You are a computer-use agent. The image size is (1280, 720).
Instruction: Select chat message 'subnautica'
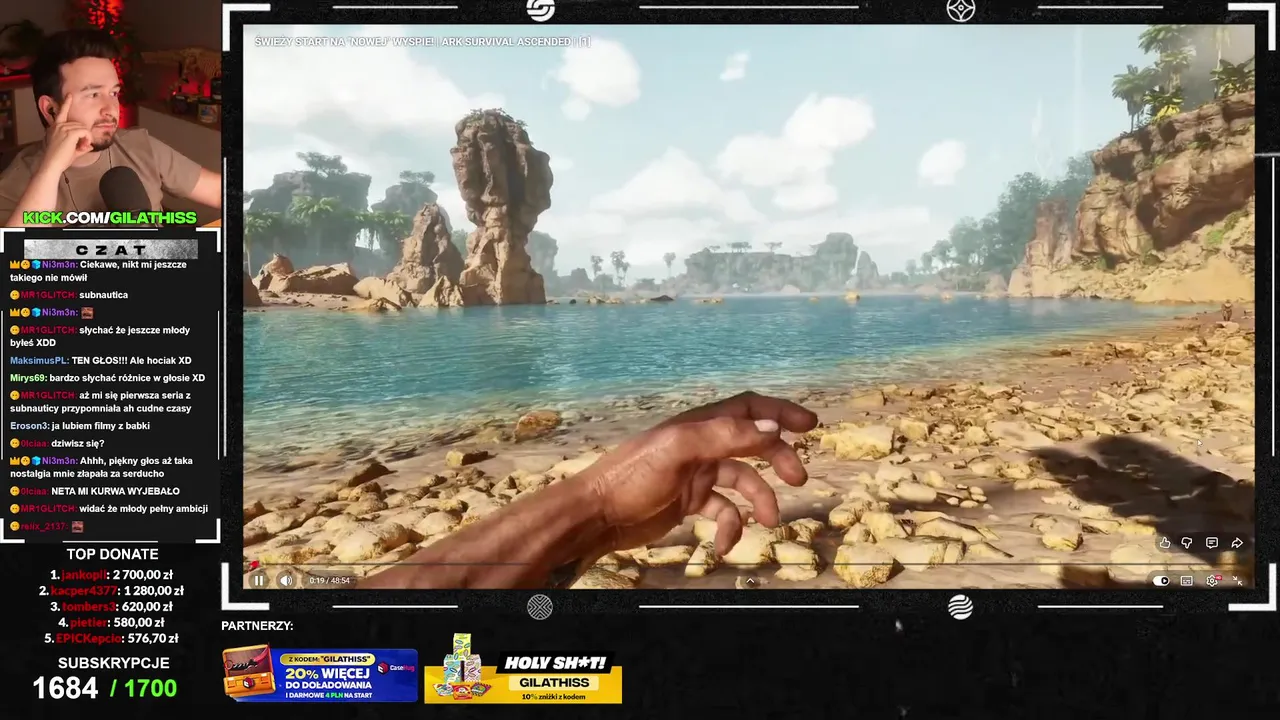[103, 295]
